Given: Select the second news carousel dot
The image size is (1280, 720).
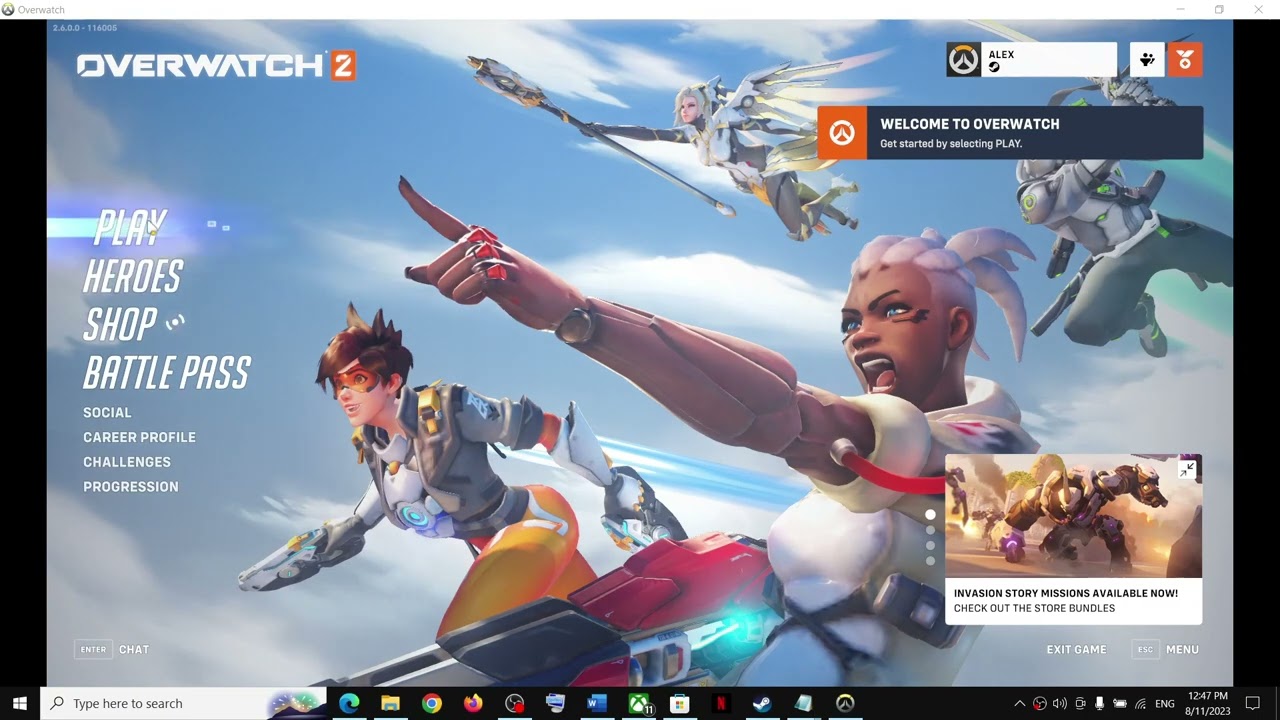Looking at the screenshot, I should (x=930, y=530).
